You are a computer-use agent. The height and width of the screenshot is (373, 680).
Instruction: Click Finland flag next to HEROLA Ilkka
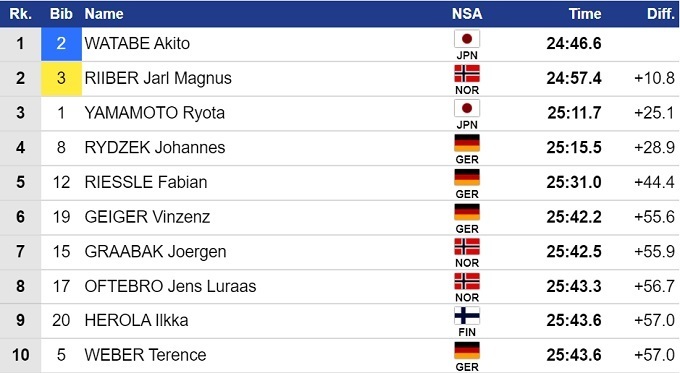(467, 315)
